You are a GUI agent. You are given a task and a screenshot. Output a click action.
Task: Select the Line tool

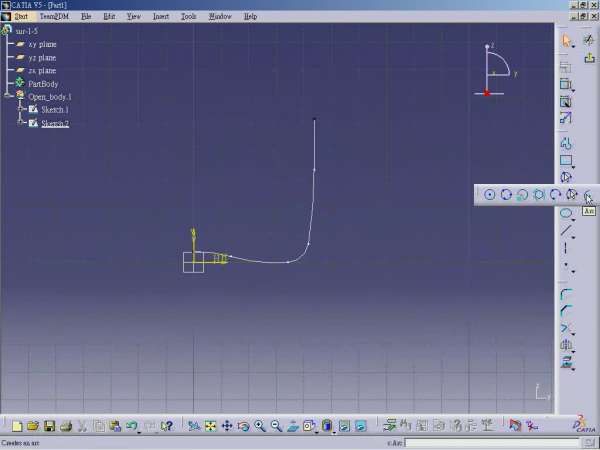point(566,230)
